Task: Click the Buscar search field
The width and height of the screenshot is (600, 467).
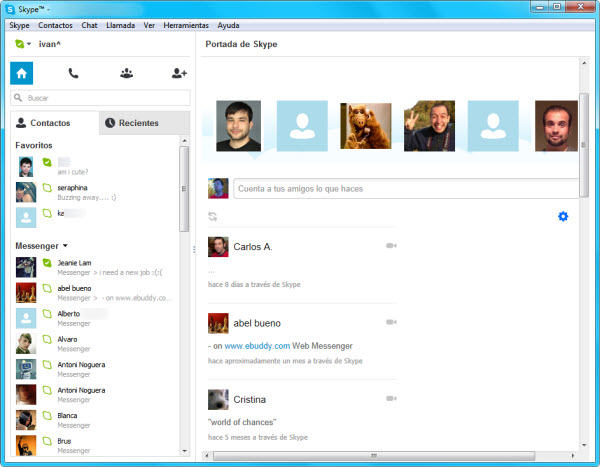Action: 100,98
